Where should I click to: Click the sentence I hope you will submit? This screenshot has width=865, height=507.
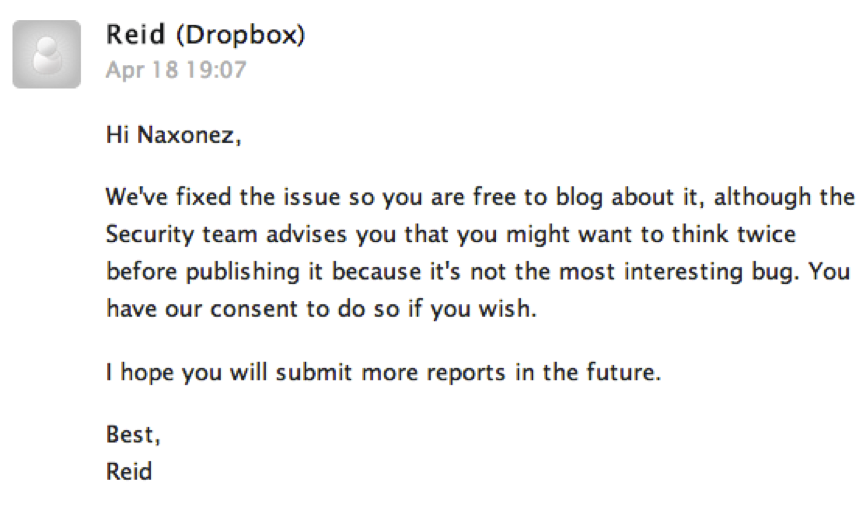pyautogui.click(x=383, y=372)
